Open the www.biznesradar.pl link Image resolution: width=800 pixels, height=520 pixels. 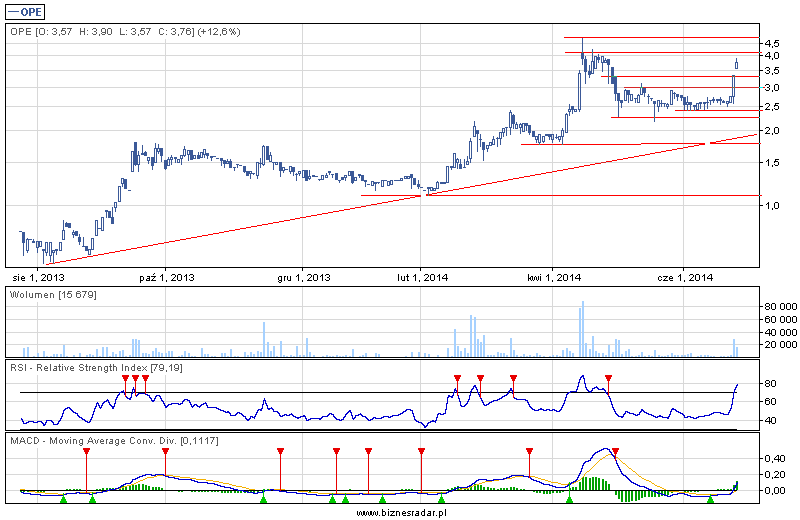401,512
